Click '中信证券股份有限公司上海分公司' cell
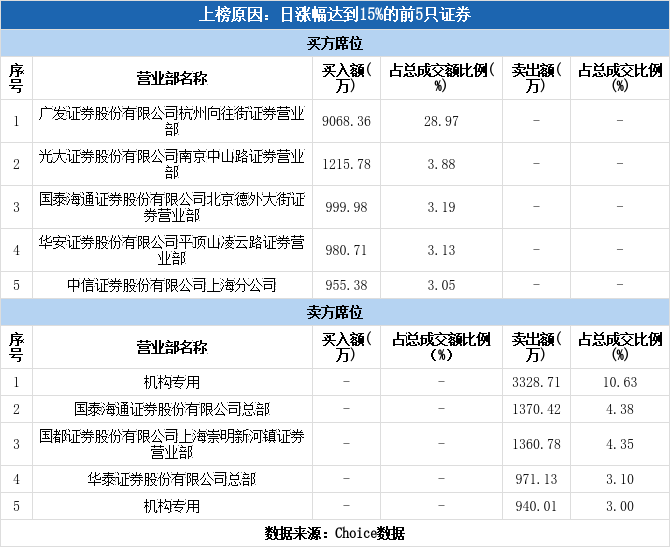 (172, 285)
